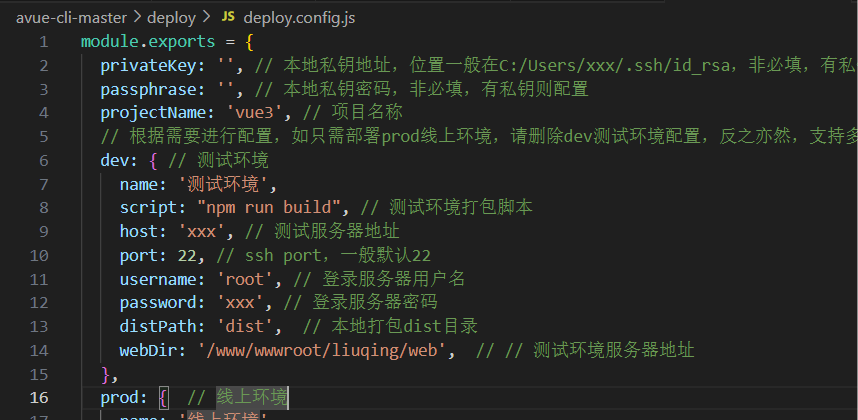Click the opening brace of dev block
This screenshot has height=420, width=858.
152,160
